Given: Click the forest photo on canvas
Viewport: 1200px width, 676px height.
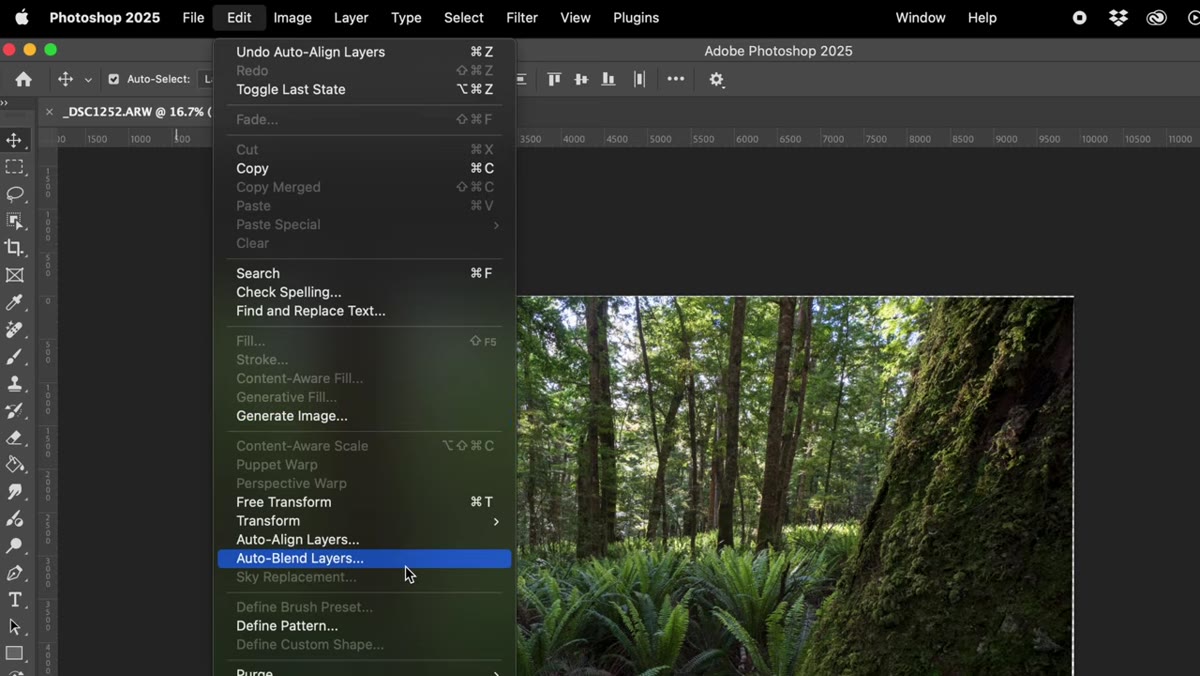Looking at the screenshot, I should 795,485.
